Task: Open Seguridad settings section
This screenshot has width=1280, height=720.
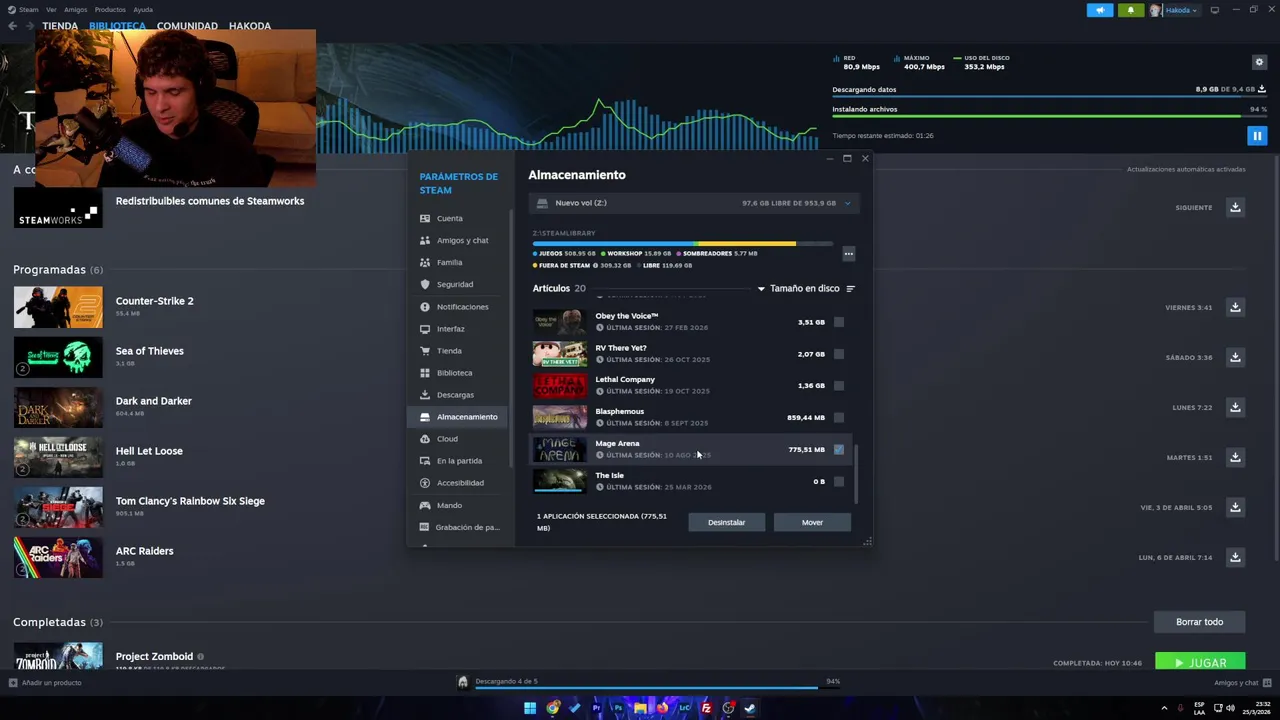Action: [x=460, y=284]
